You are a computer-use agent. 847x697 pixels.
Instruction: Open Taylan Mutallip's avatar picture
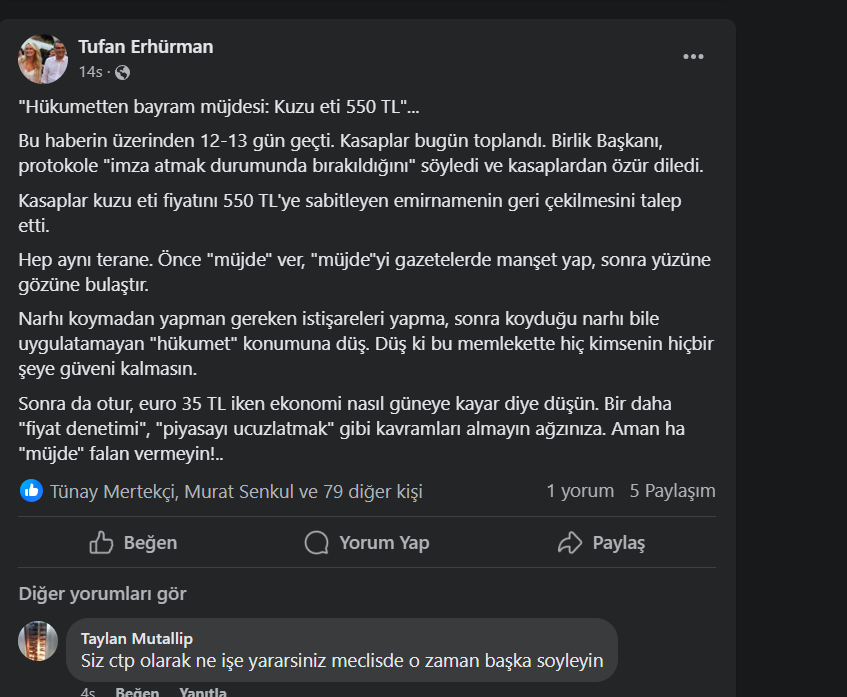click(x=38, y=641)
